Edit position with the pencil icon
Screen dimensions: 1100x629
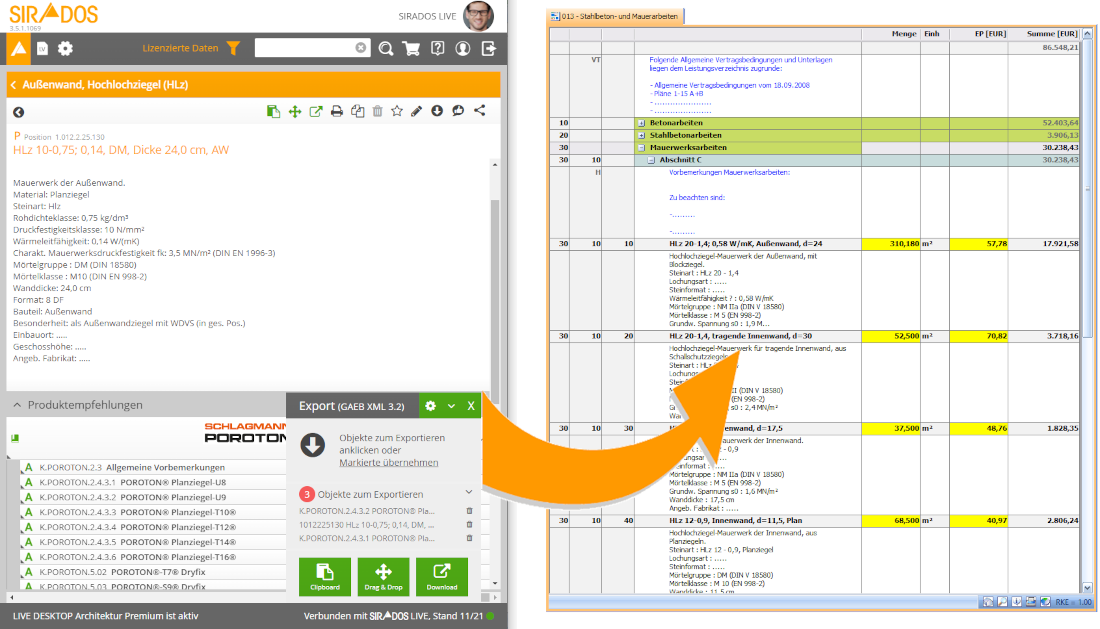[x=417, y=111]
